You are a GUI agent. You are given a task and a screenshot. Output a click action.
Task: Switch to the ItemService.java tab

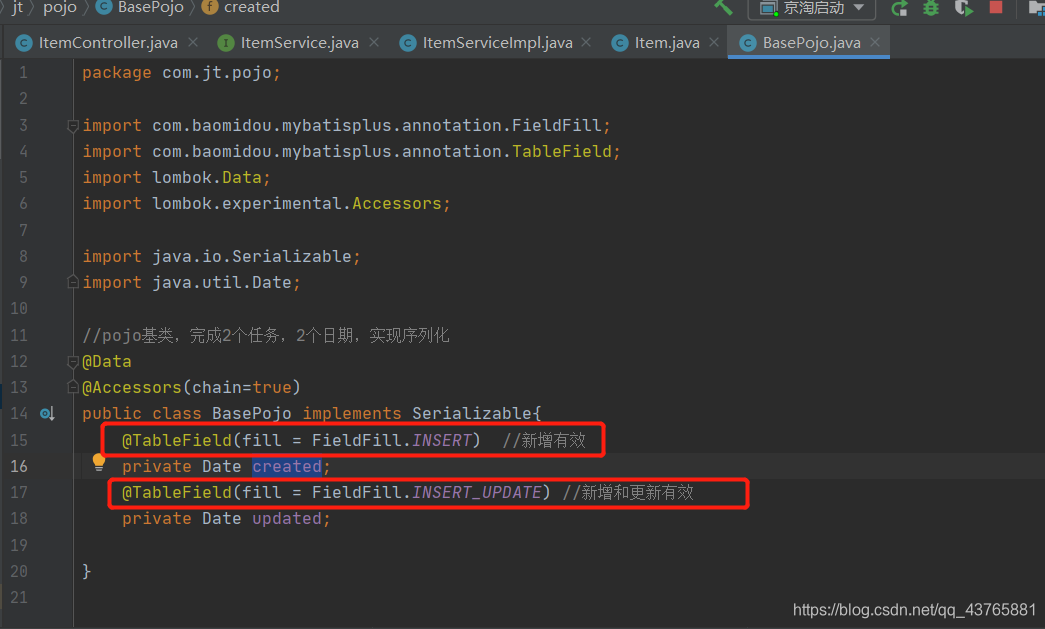299,43
